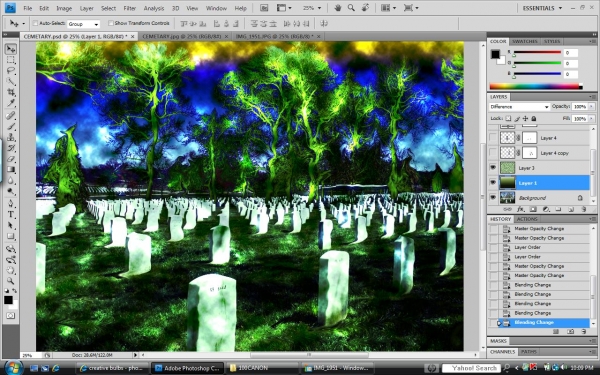Select the 3D Rotate tool
This screenshot has height=375, width=600.
coord(11,249)
